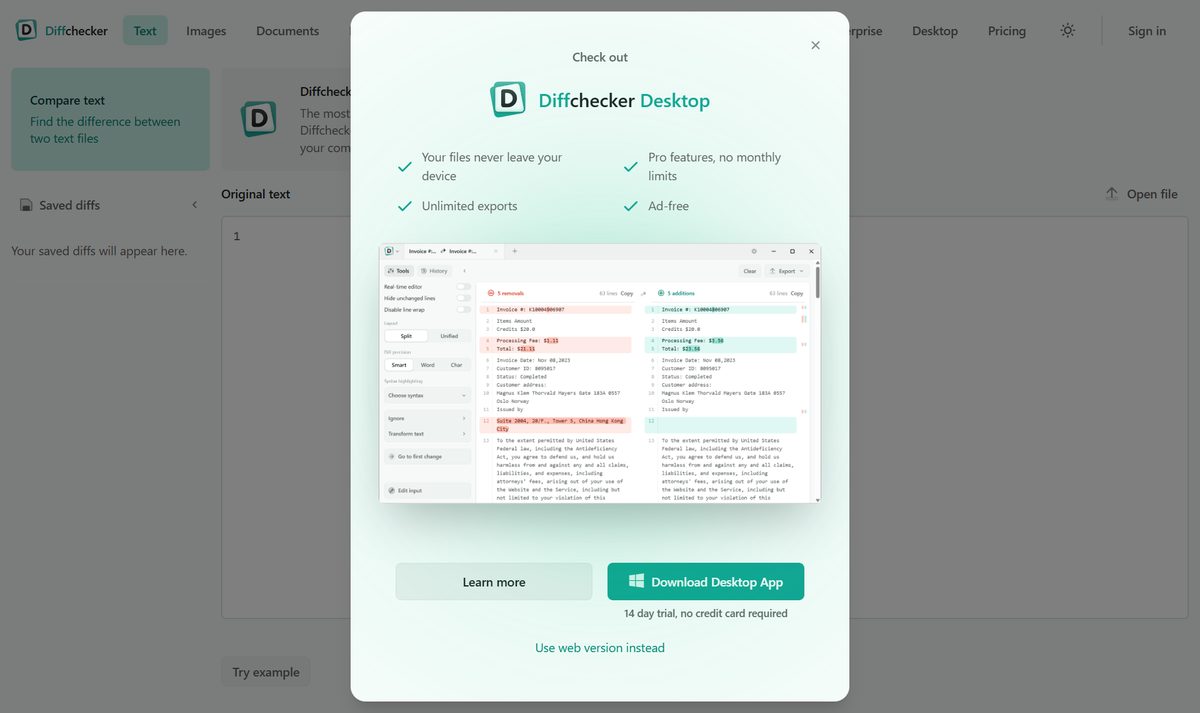This screenshot has height=713, width=1200.
Task: Click the Desktop app screenshot preview
Action: click(600, 373)
